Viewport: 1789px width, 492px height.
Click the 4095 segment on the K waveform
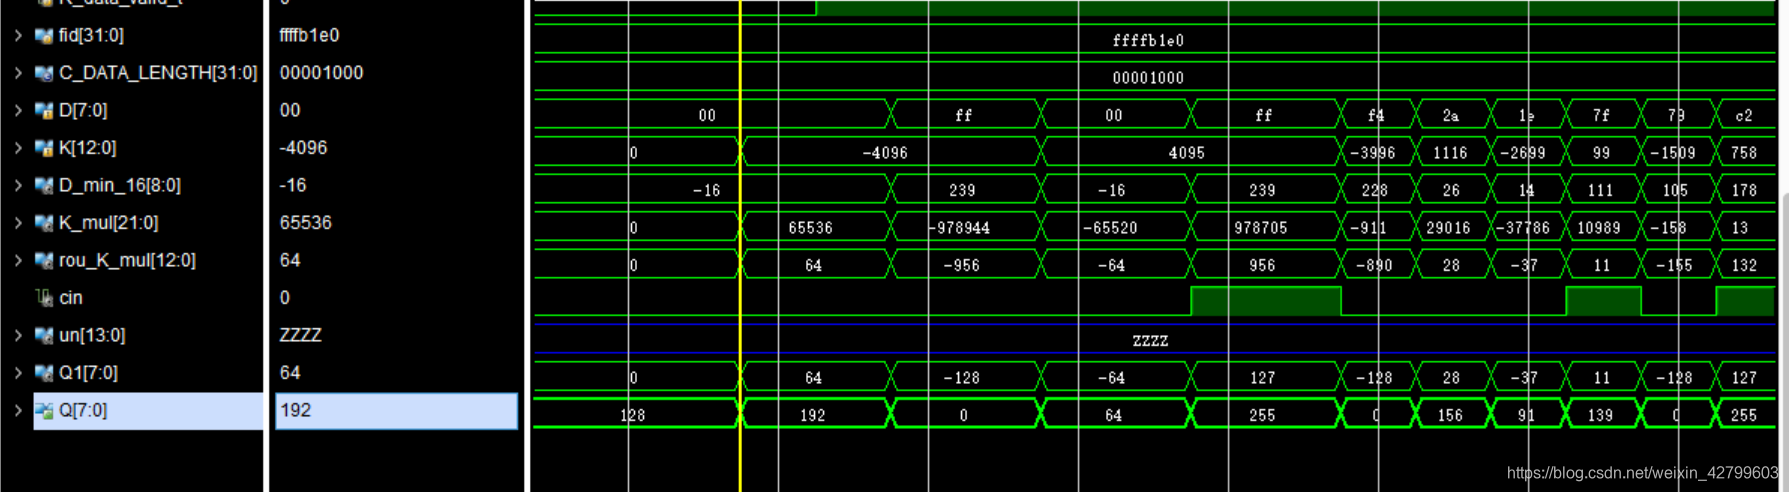click(x=1190, y=153)
